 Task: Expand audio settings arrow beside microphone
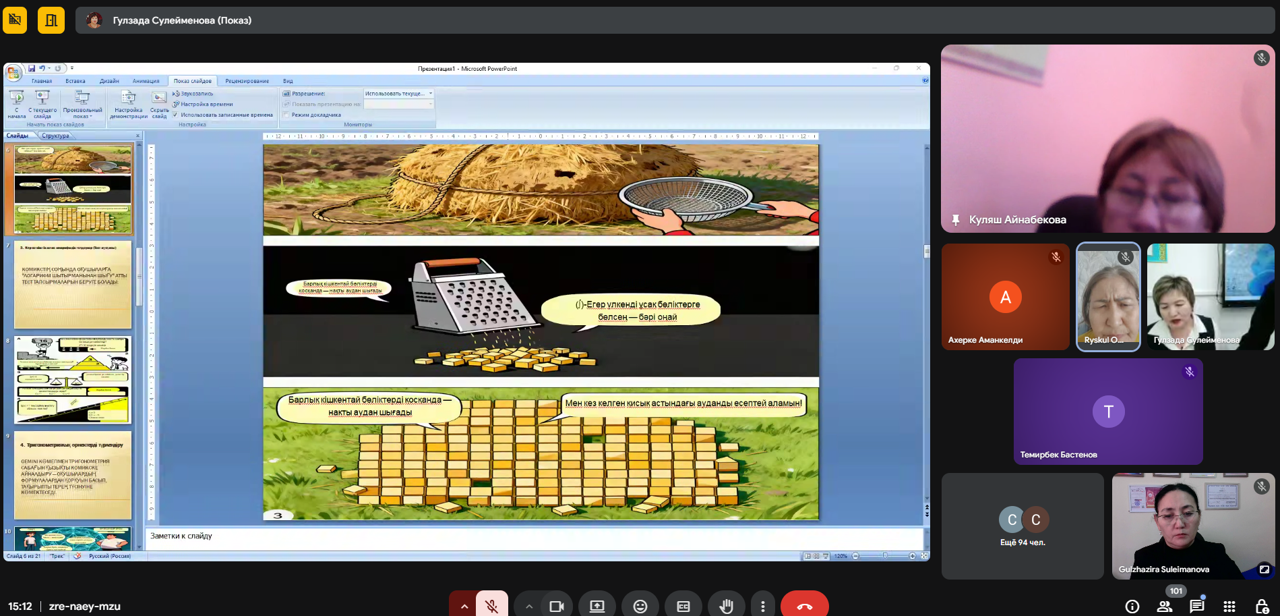coord(464,606)
